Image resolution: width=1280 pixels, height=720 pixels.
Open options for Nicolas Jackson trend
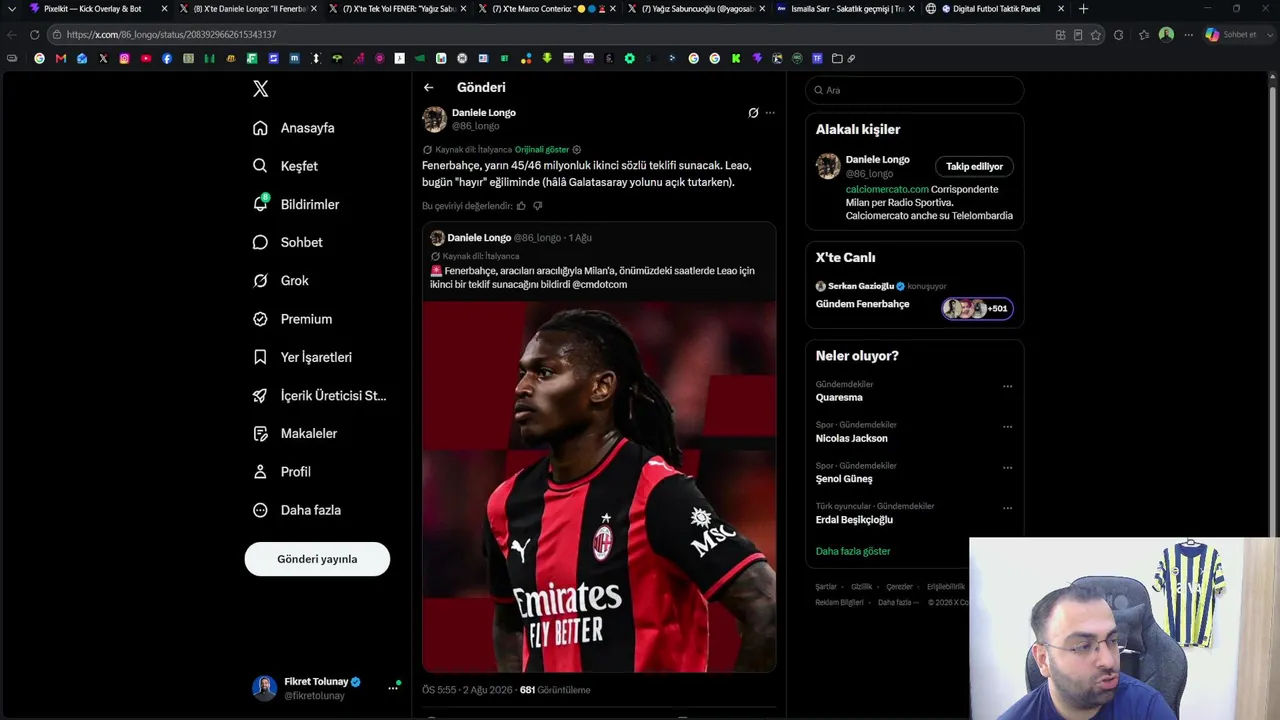(x=1007, y=427)
